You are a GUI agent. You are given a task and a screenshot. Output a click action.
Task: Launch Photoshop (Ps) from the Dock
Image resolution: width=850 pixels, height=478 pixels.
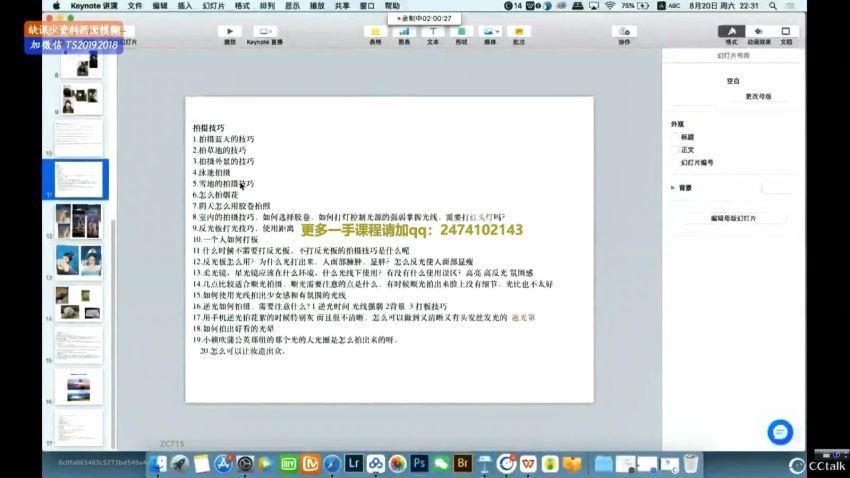click(x=419, y=464)
